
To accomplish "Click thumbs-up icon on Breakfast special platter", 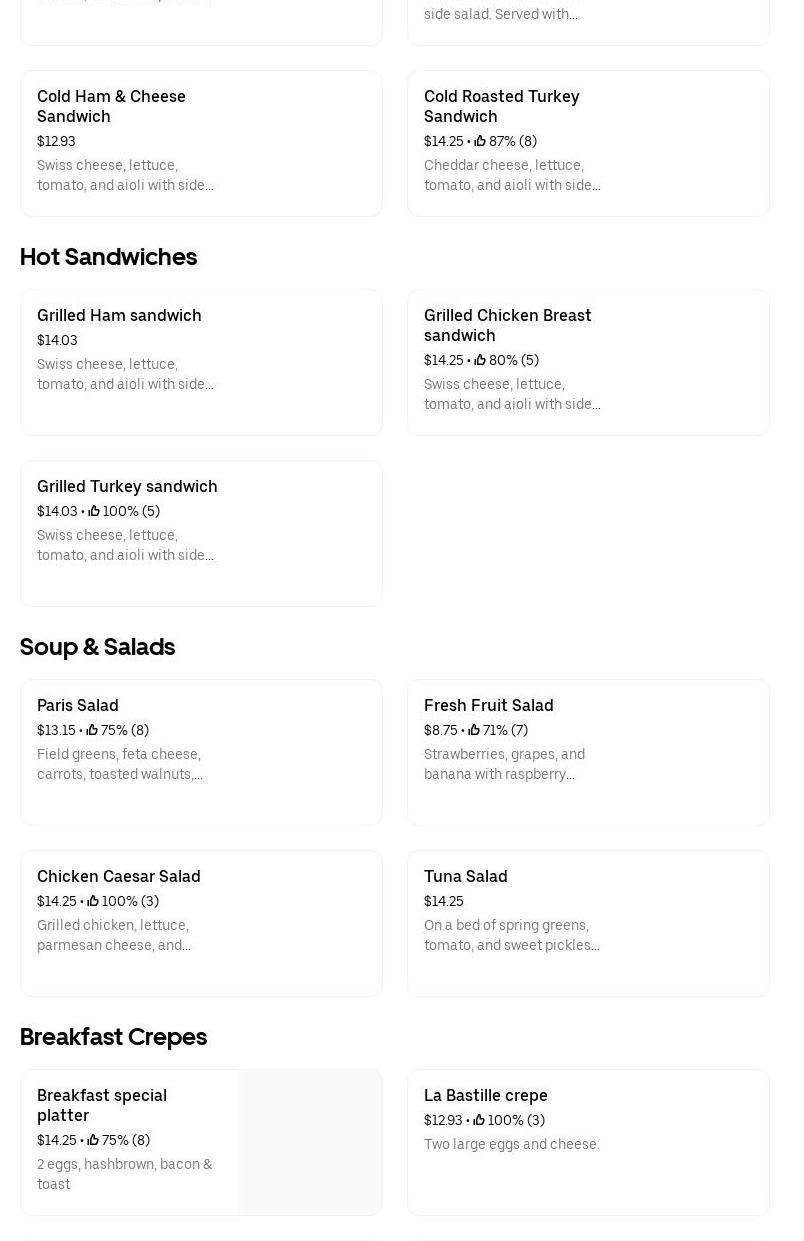I will pyautogui.click(x=93, y=1140).
